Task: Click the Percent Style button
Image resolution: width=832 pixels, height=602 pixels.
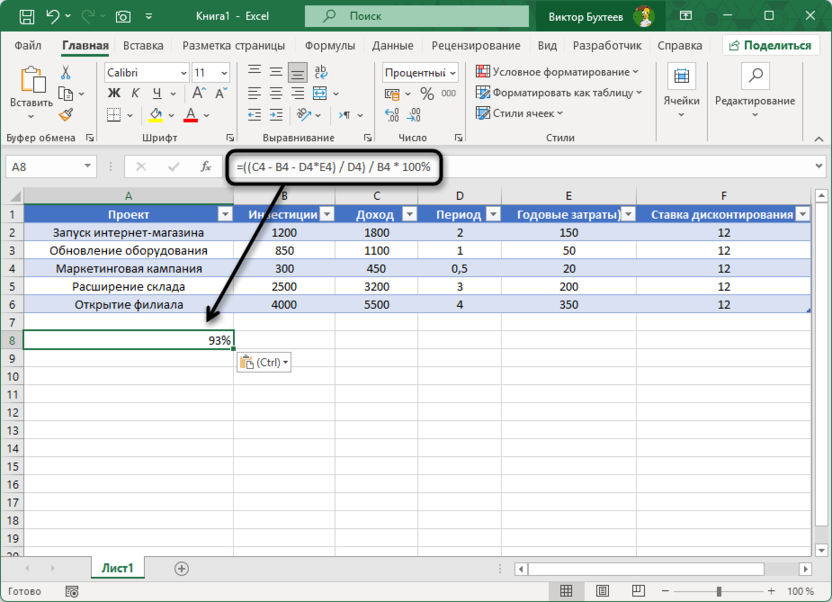Action: click(x=427, y=93)
